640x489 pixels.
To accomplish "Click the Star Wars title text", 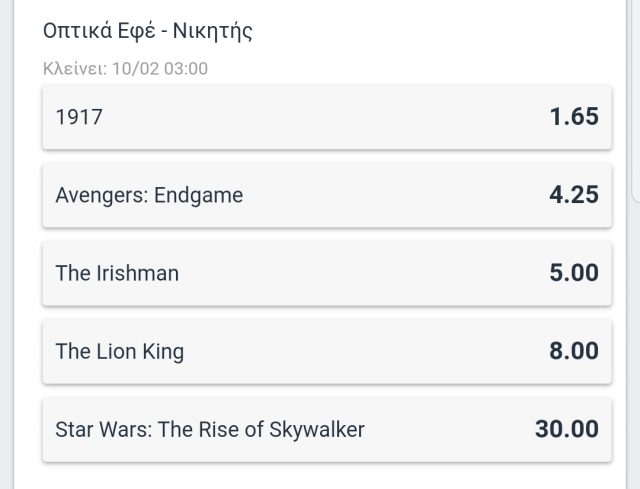I will pyautogui.click(x=210, y=430).
